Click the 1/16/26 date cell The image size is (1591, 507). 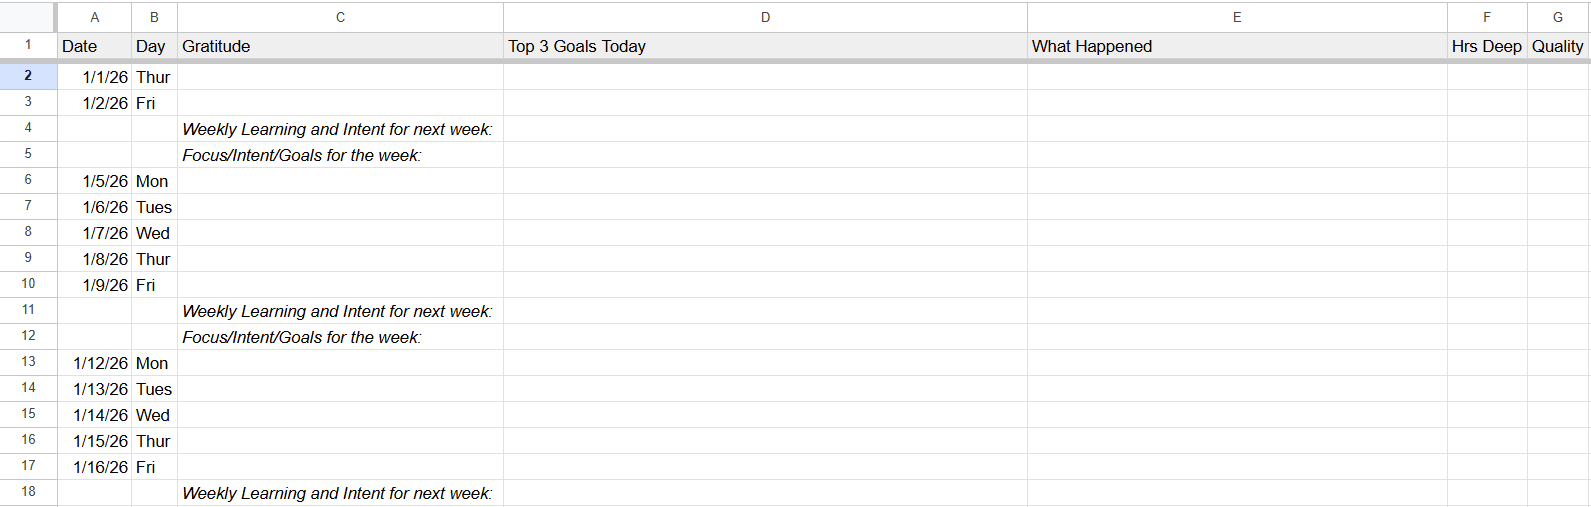95,467
